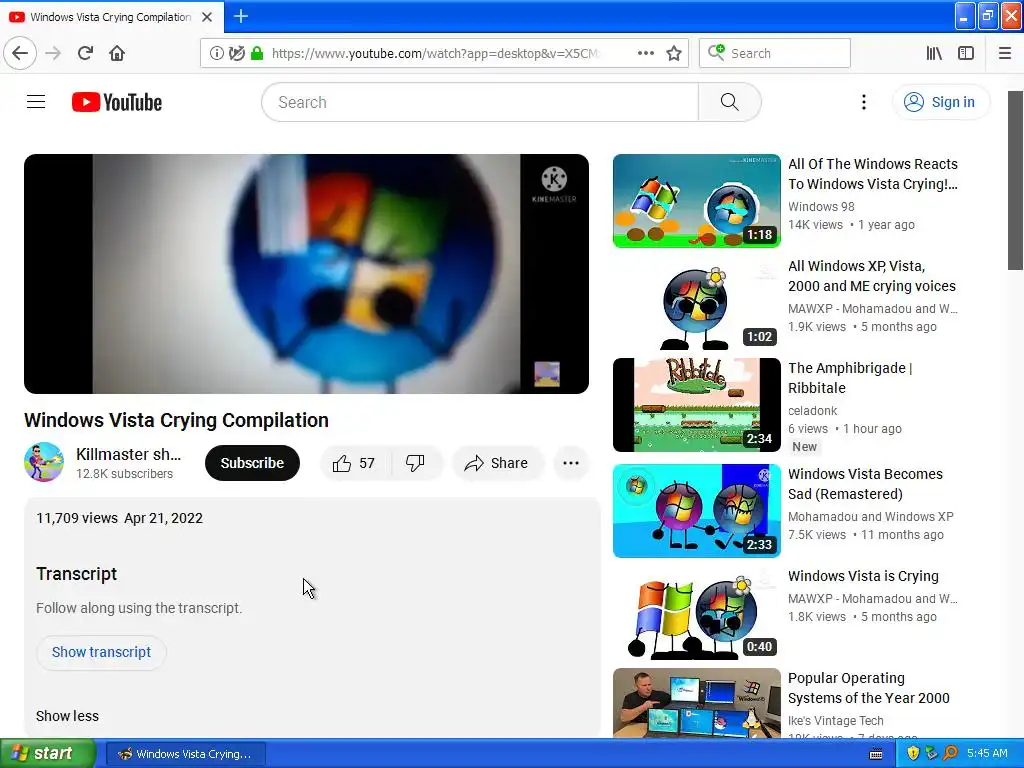1024x768 pixels.
Task: Open the Windows start menu
Action: pos(47,753)
